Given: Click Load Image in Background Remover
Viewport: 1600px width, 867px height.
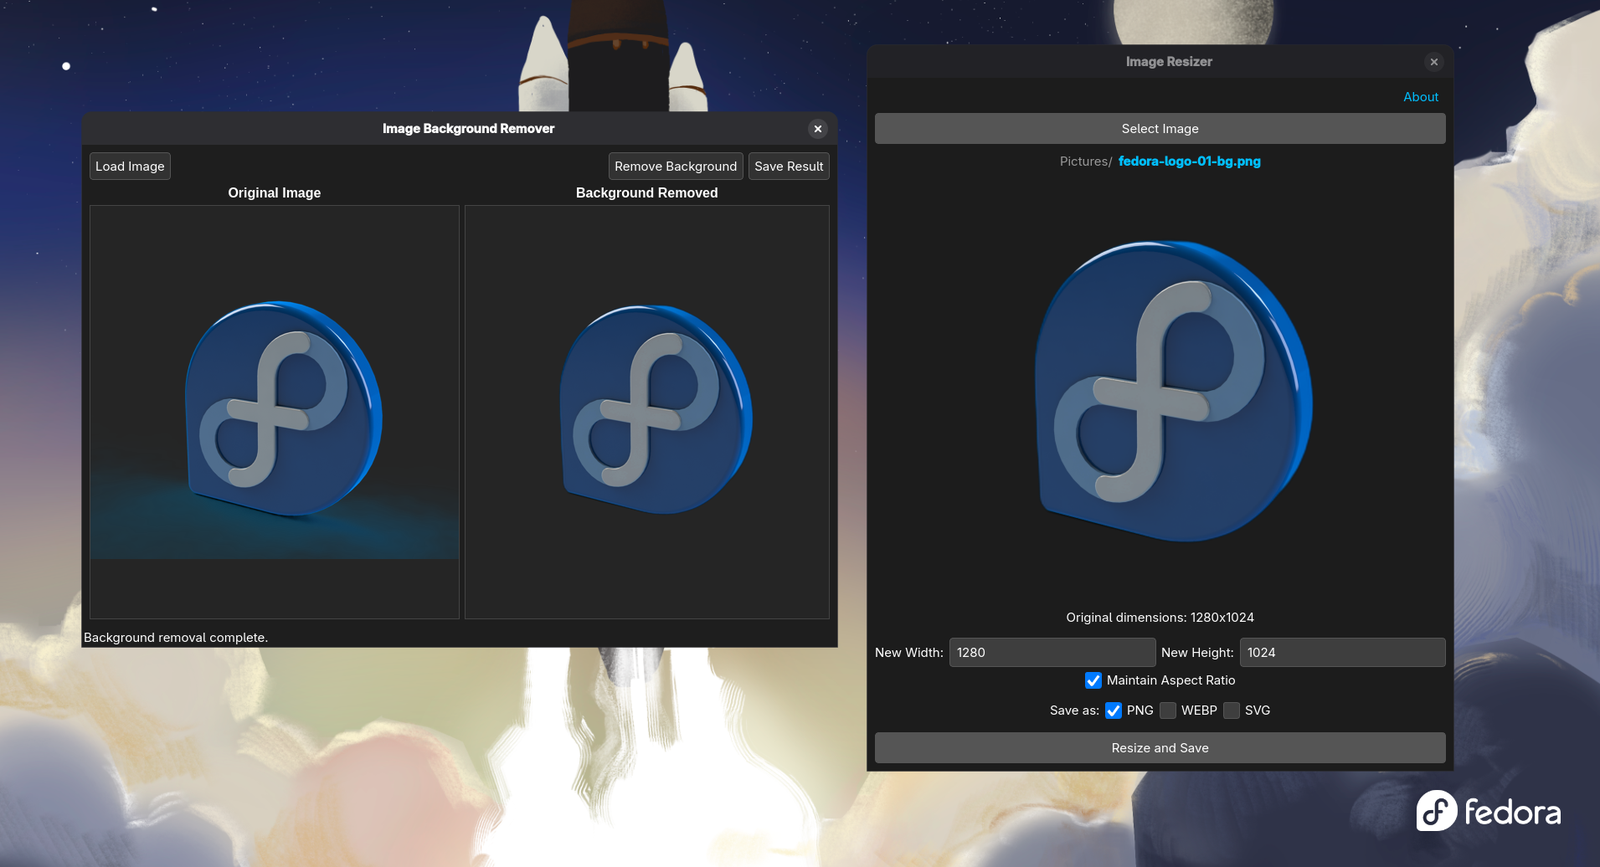Looking at the screenshot, I should (x=130, y=166).
